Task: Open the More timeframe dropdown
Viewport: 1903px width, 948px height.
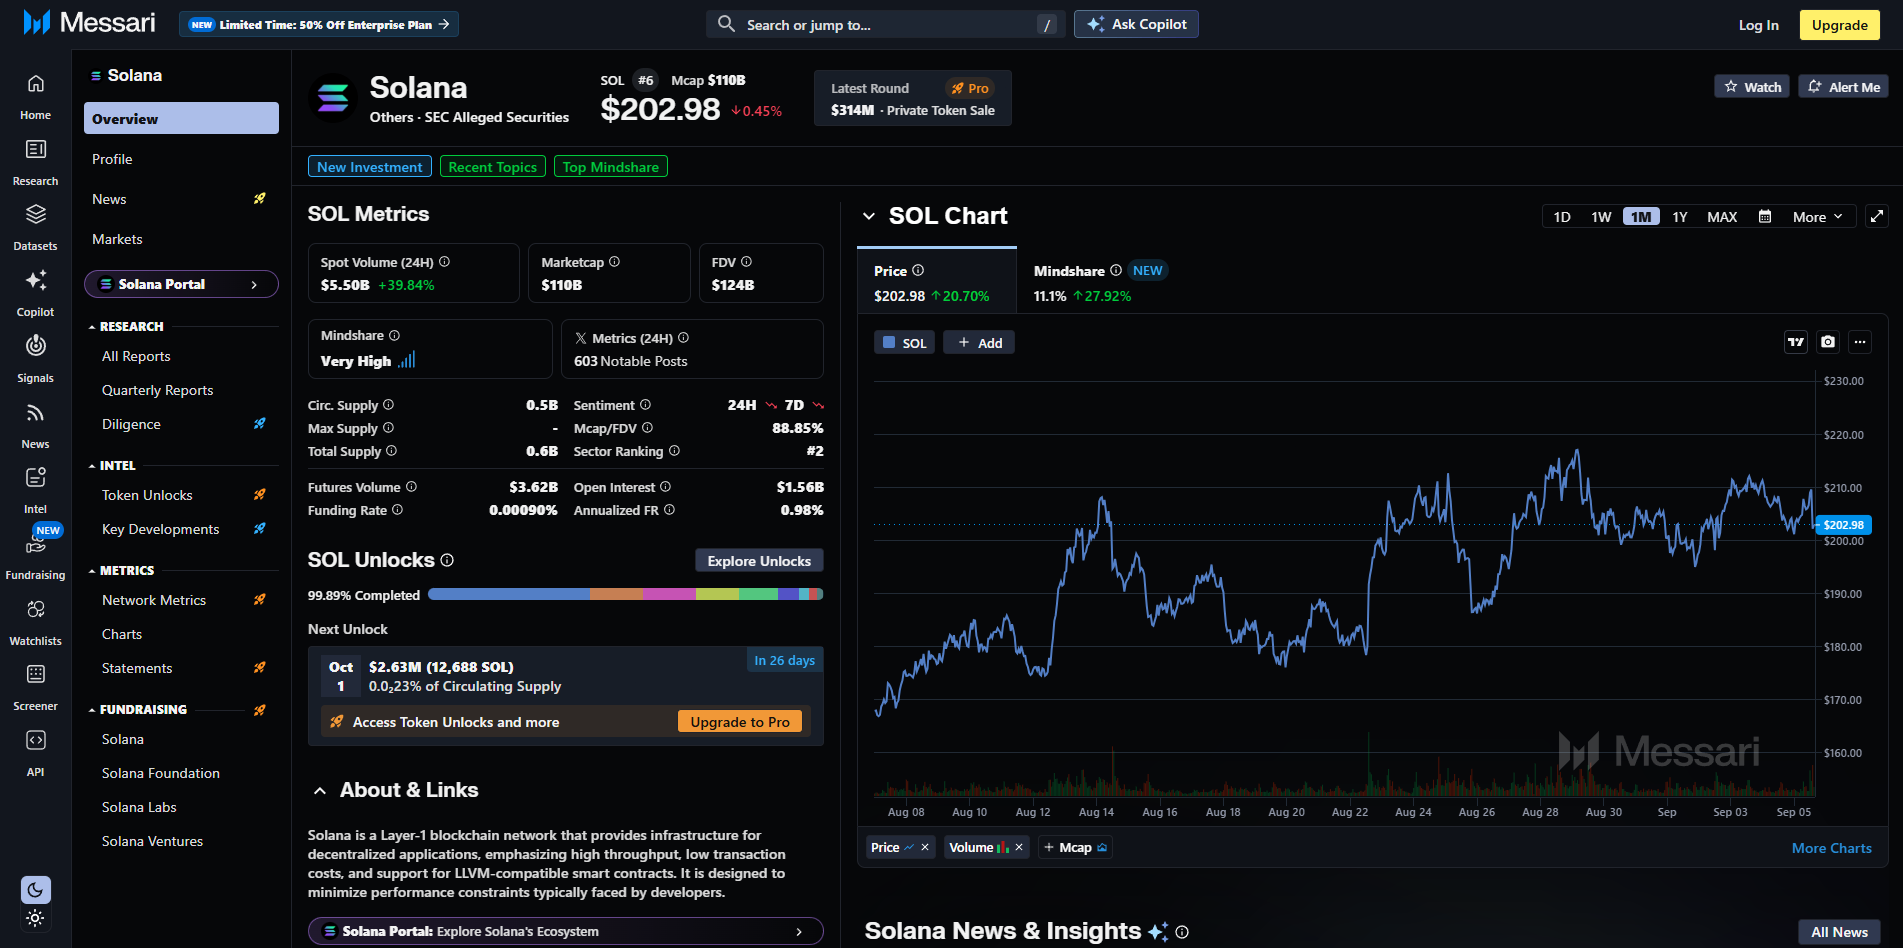Action: pyautogui.click(x=1816, y=217)
